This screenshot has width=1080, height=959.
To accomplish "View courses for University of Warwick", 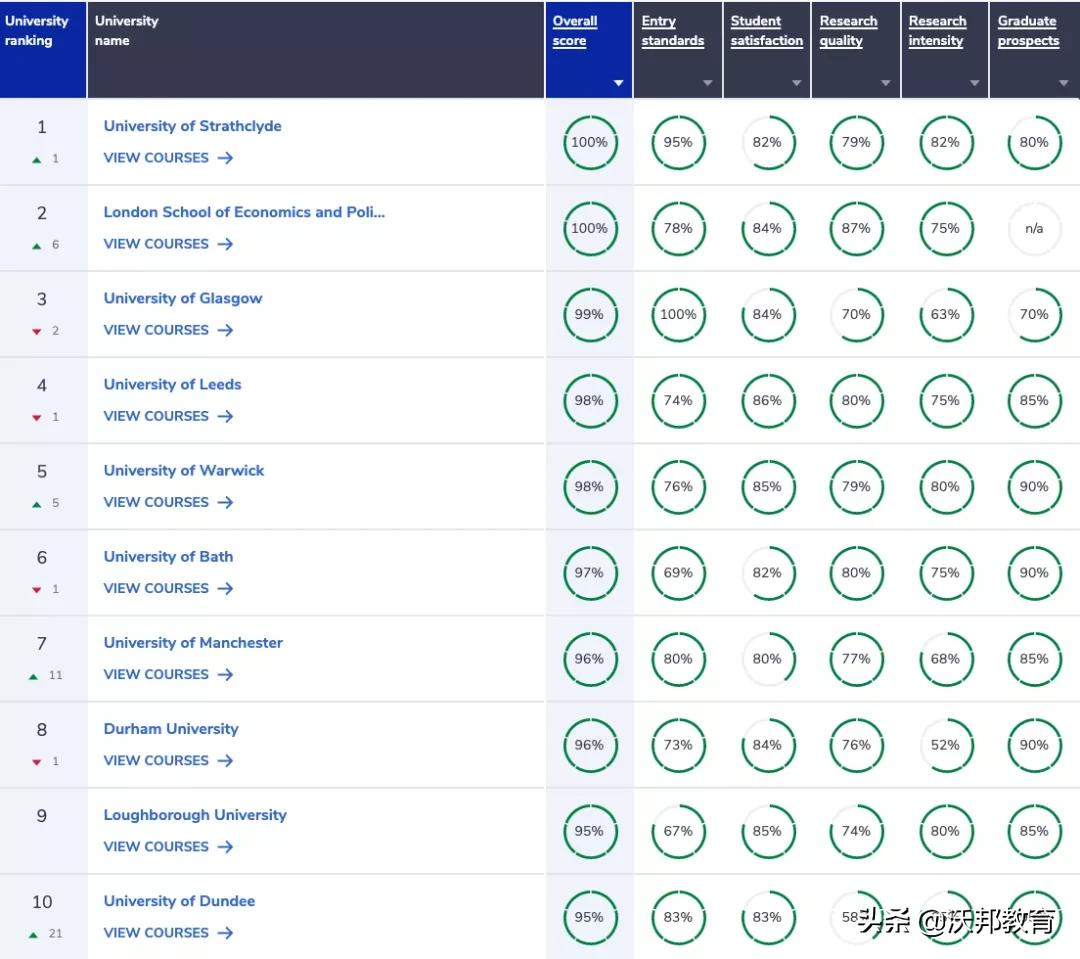I will coord(168,502).
